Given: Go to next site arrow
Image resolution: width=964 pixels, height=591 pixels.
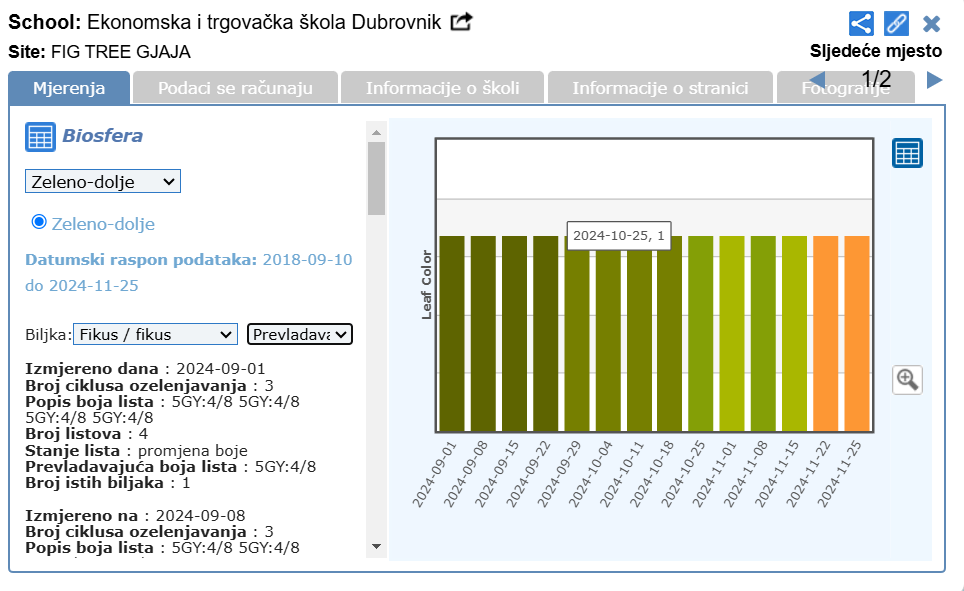Looking at the screenshot, I should 935,80.
